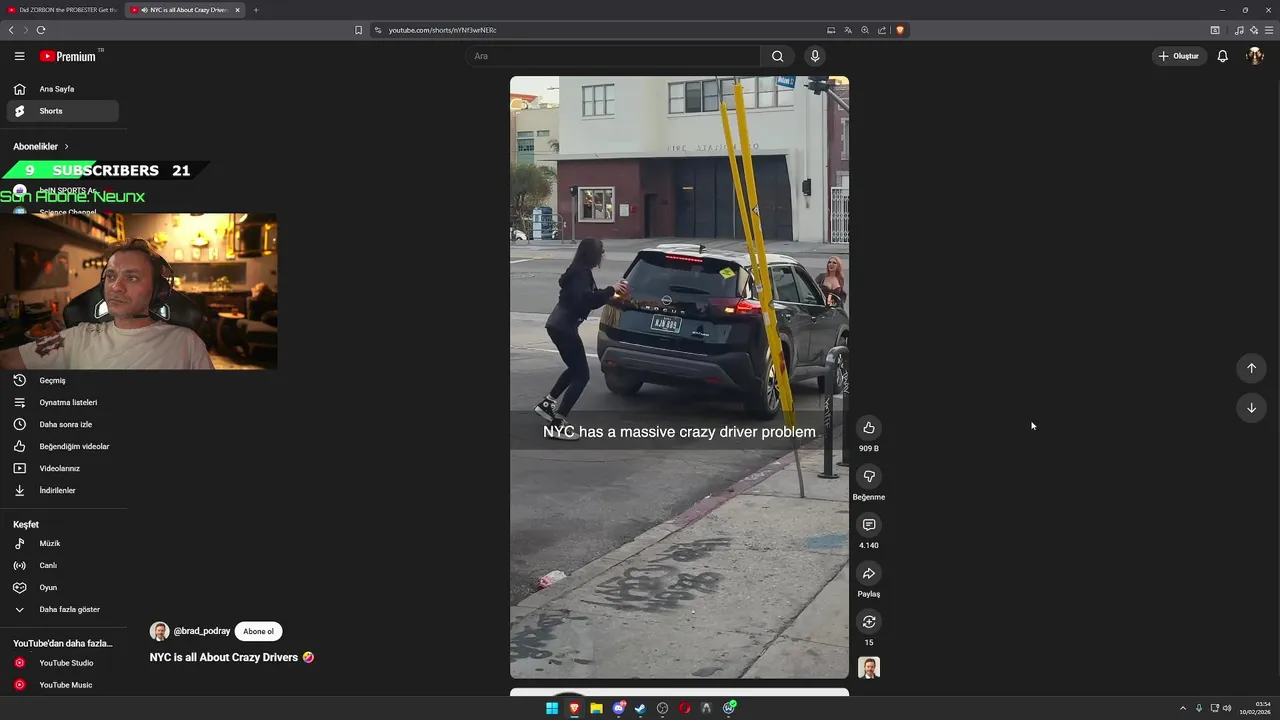
Task: Open Daha sonra izle
Action: (63, 424)
